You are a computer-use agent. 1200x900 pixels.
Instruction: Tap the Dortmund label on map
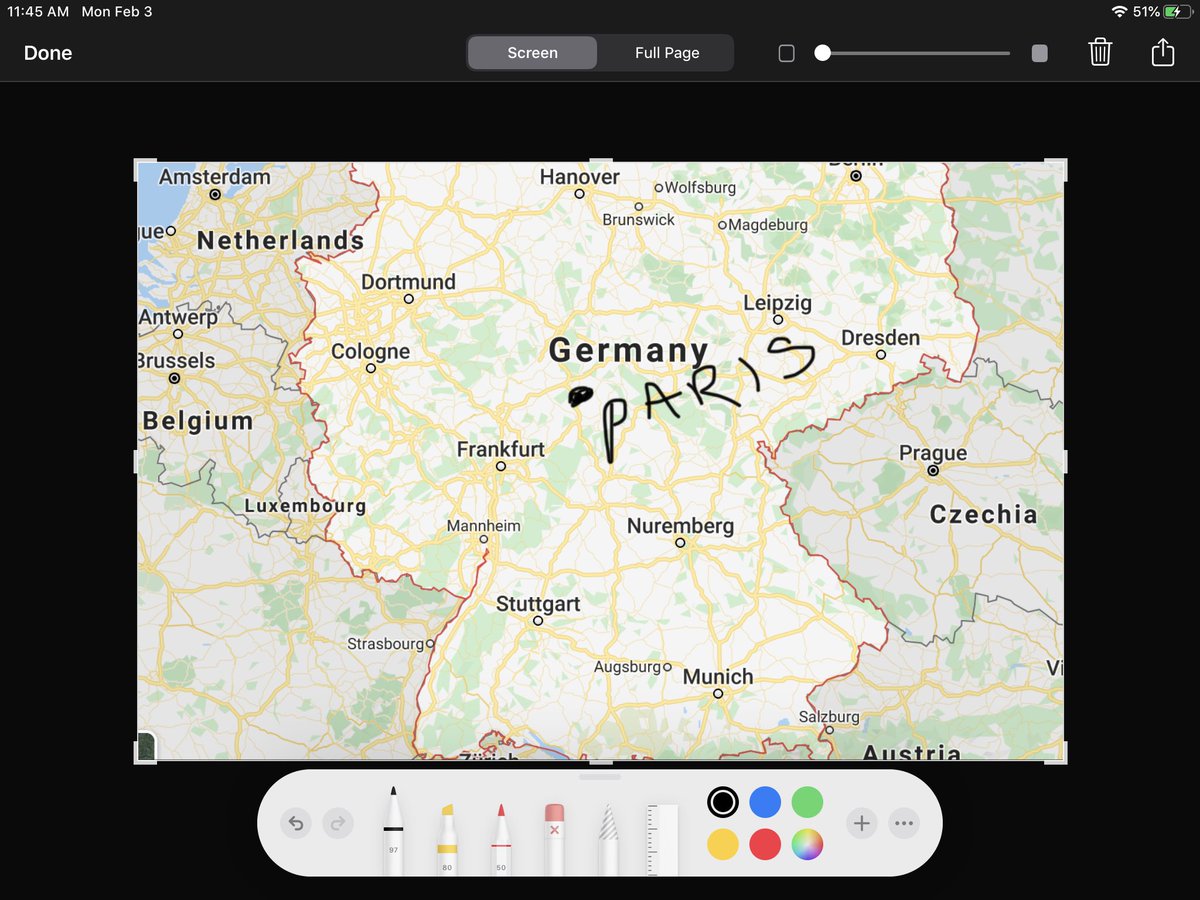click(408, 282)
